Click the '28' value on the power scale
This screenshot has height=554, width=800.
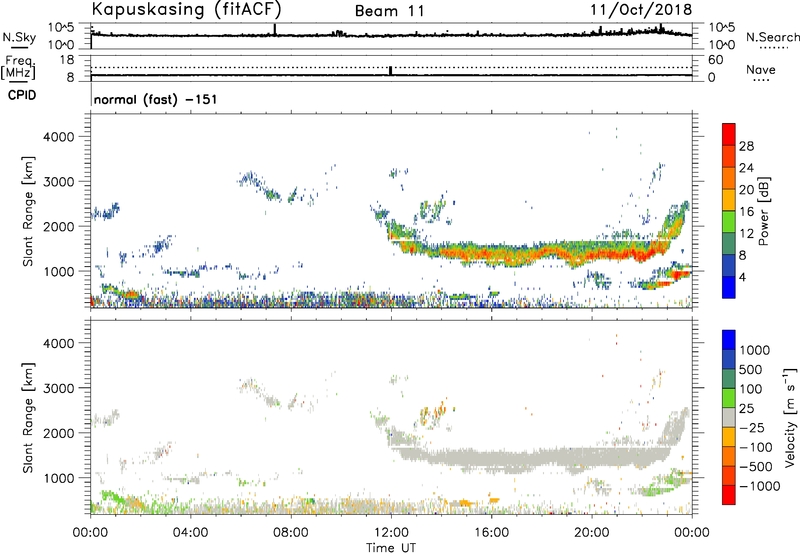pos(746,146)
